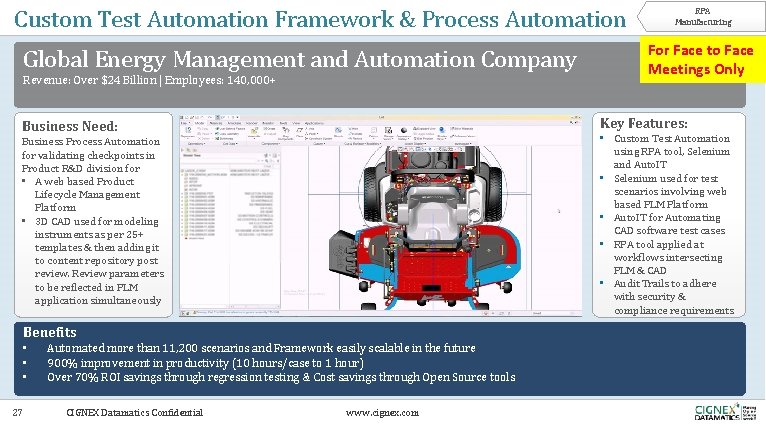The image size is (766, 425).
Task: Click the Model Tree panel header
Action: (192, 155)
